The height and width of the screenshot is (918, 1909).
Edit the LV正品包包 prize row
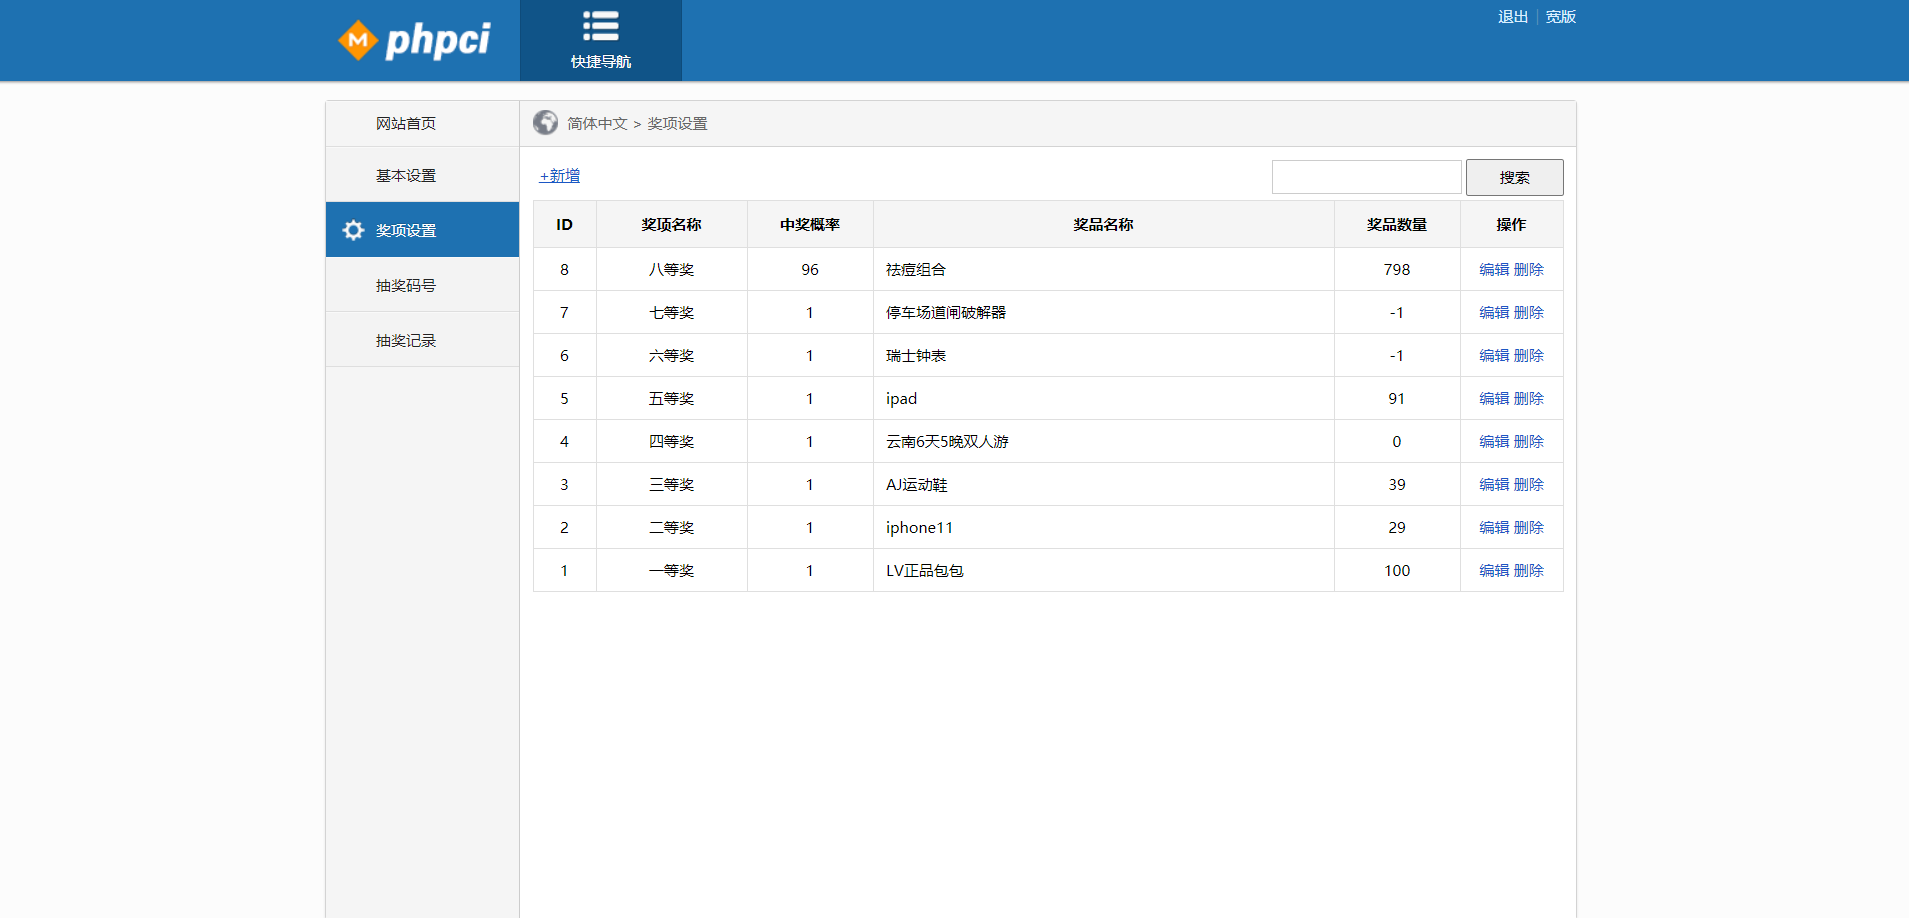pos(1494,571)
